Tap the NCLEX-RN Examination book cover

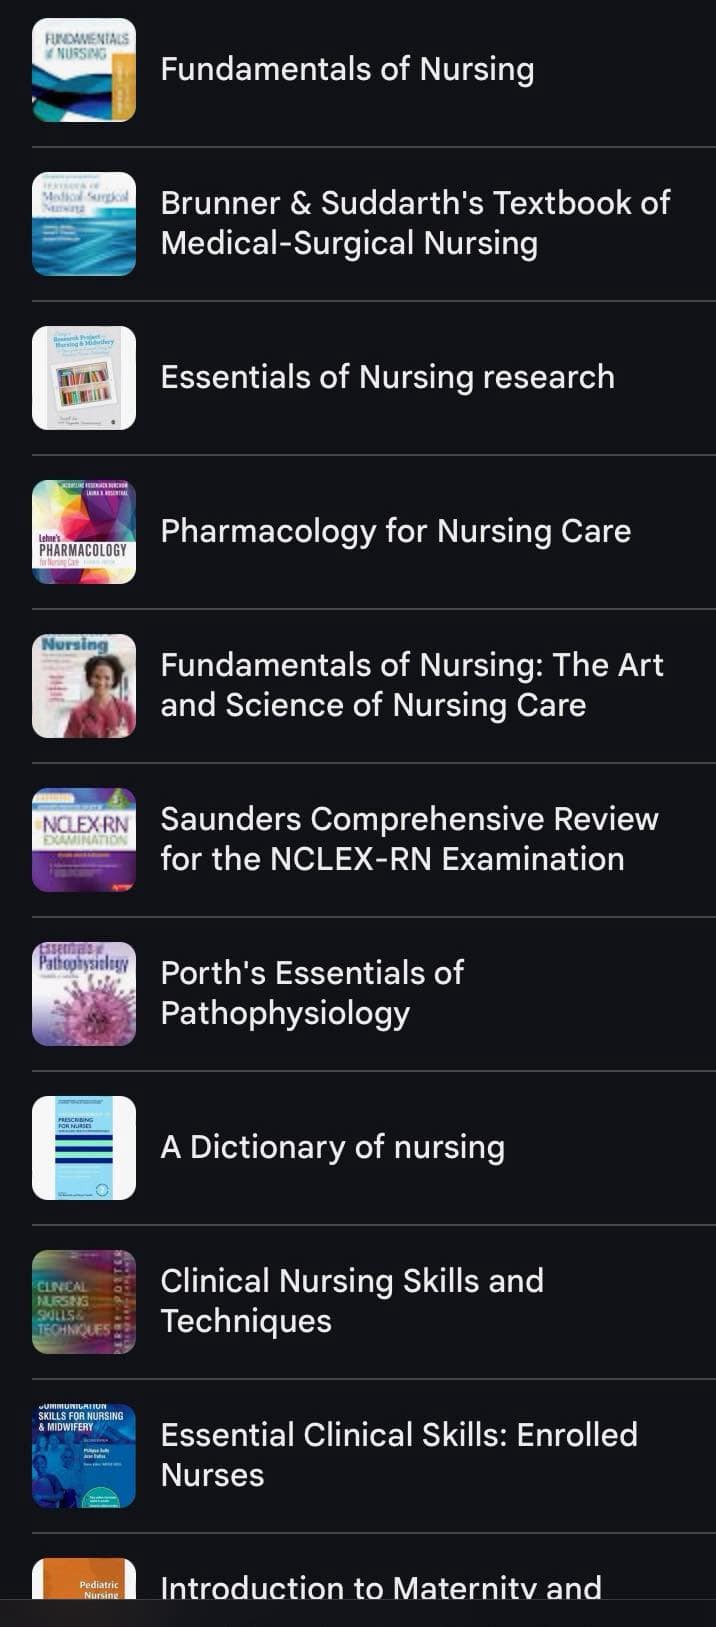[84, 840]
